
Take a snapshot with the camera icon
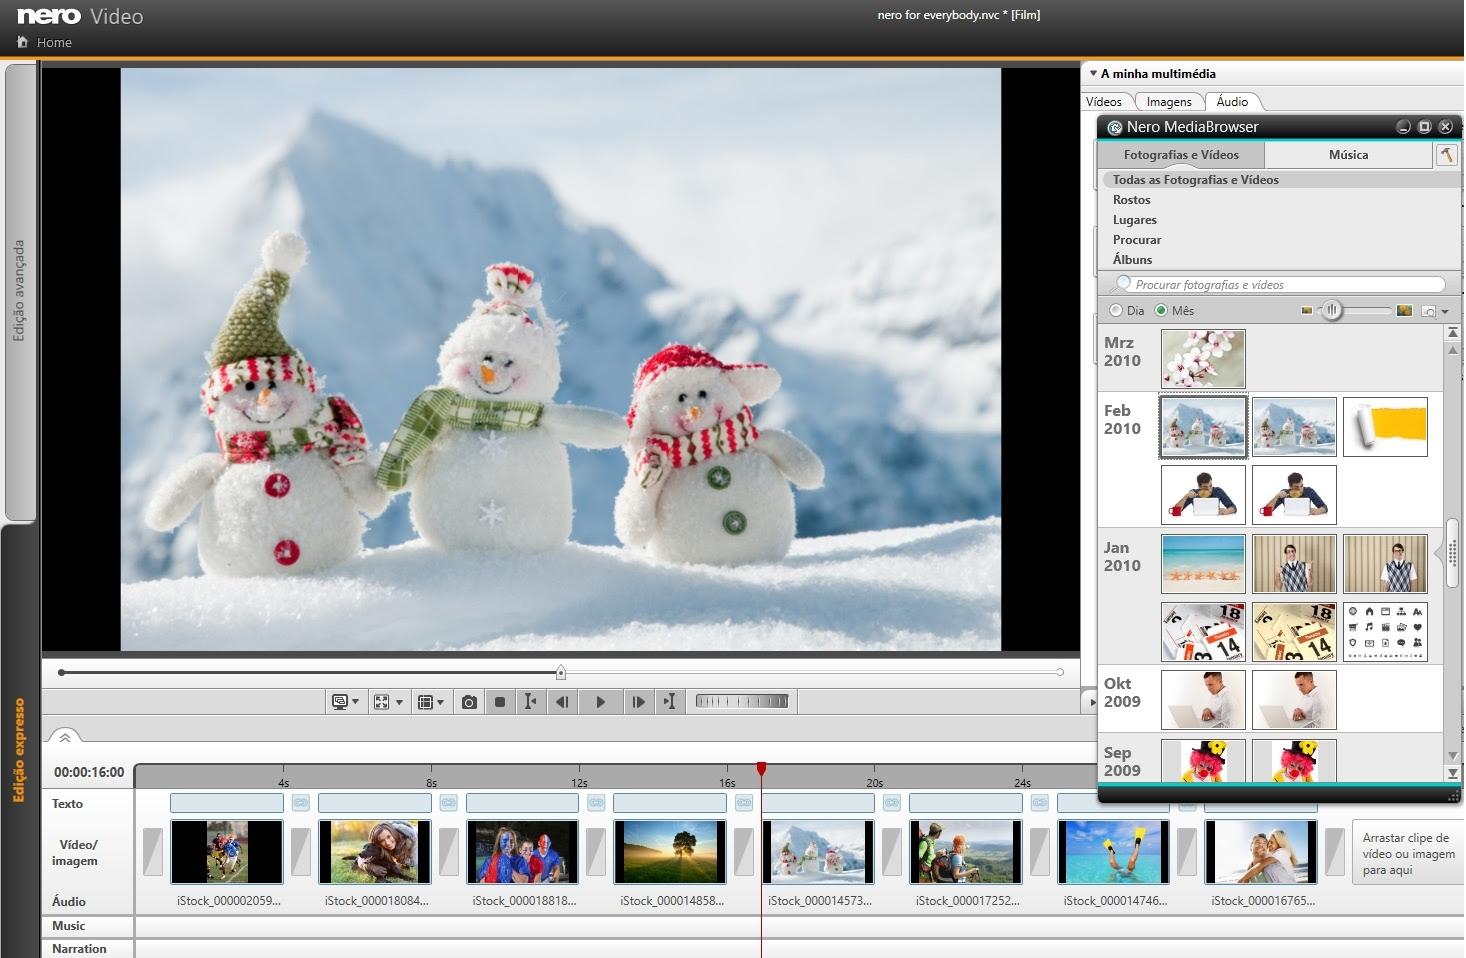tap(469, 702)
